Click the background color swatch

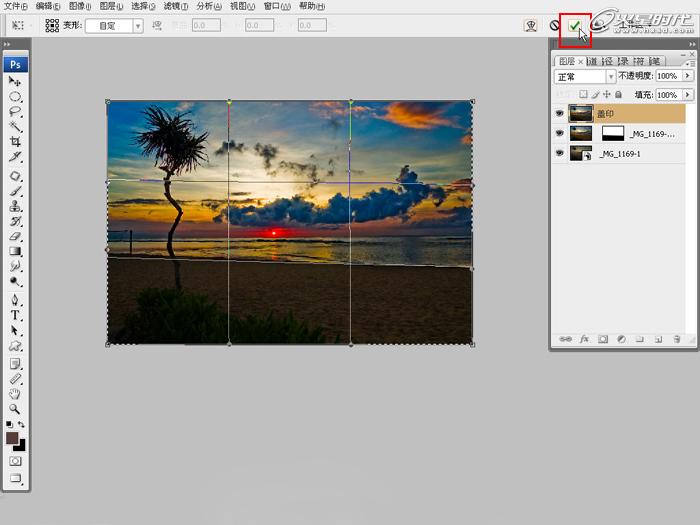pos(21,447)
